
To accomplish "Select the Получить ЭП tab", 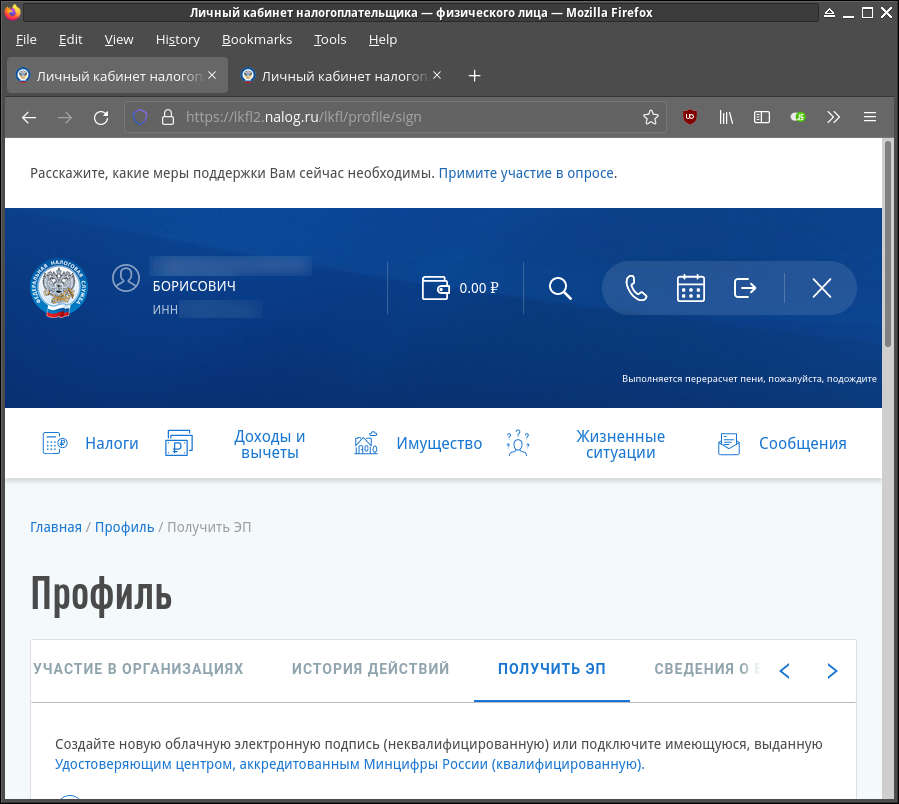I will pos(552,669).
